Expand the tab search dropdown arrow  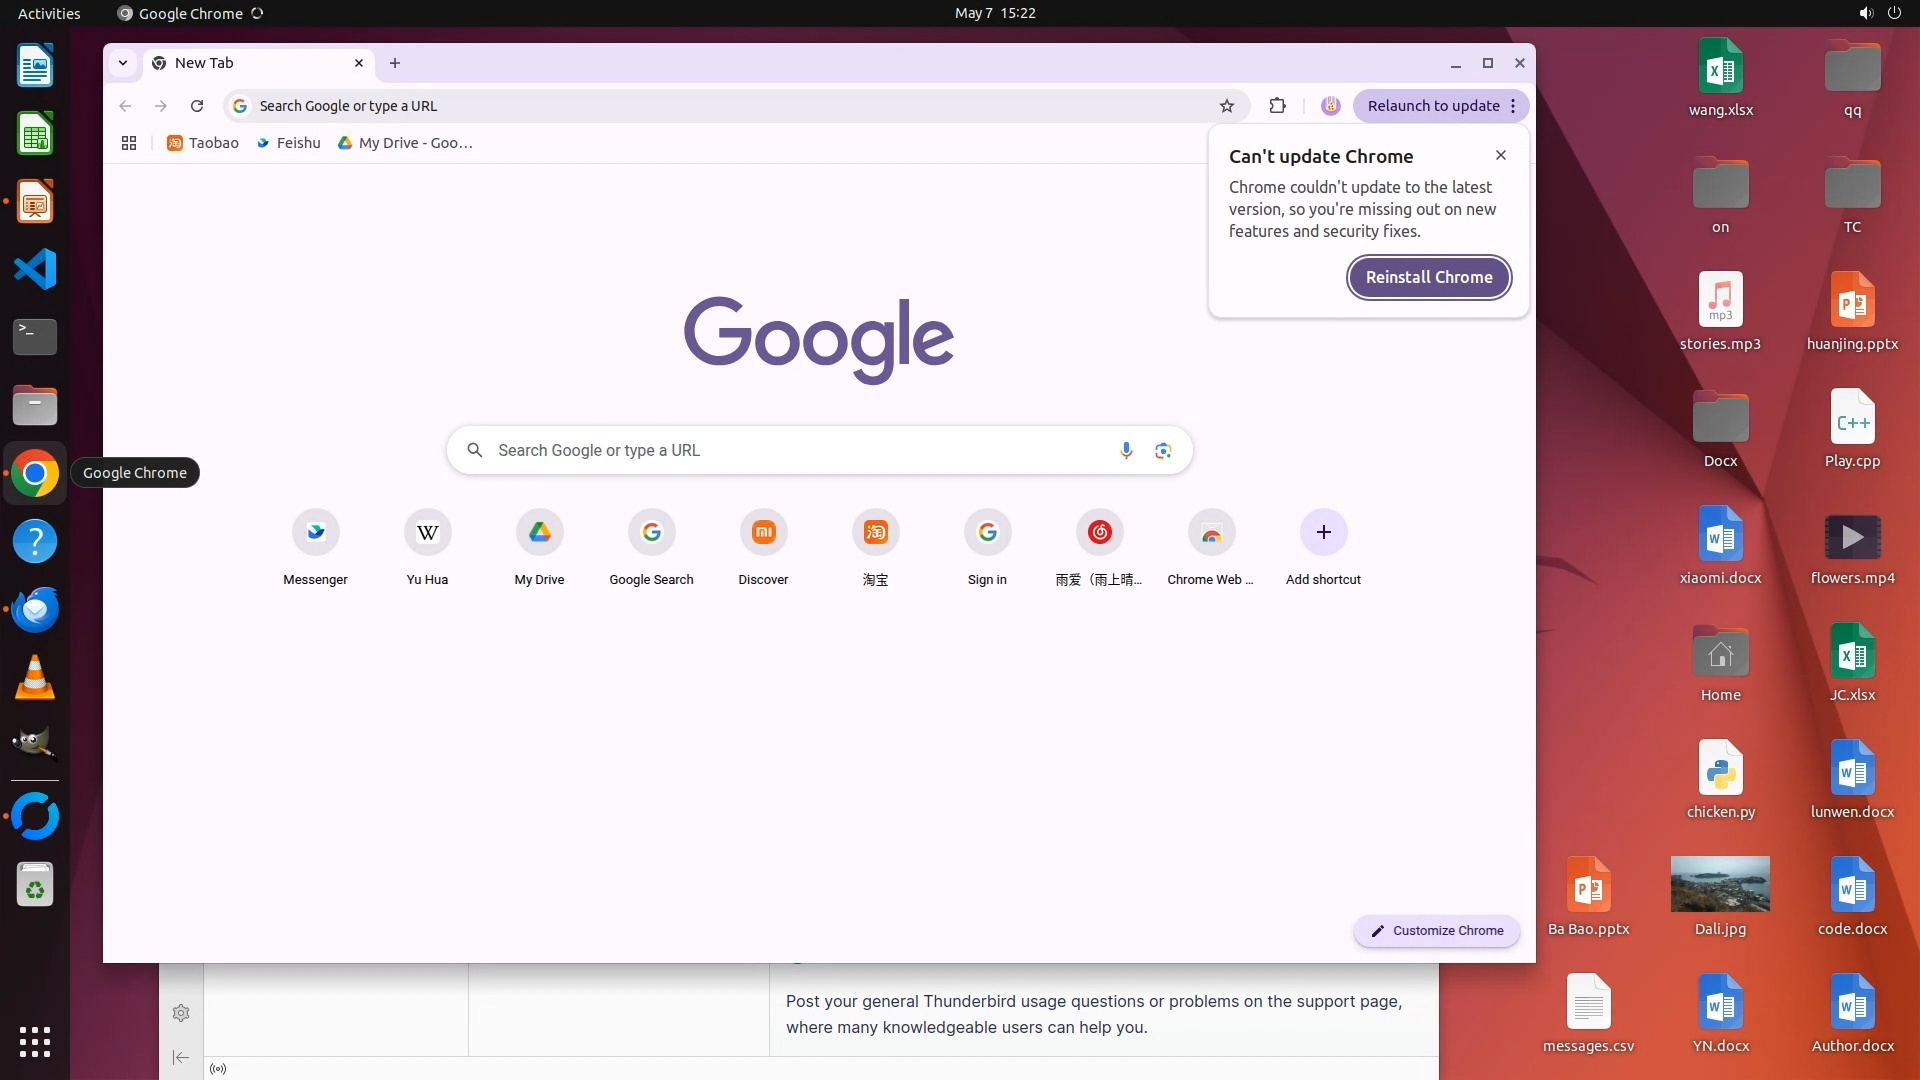click(x=123, y=63)
